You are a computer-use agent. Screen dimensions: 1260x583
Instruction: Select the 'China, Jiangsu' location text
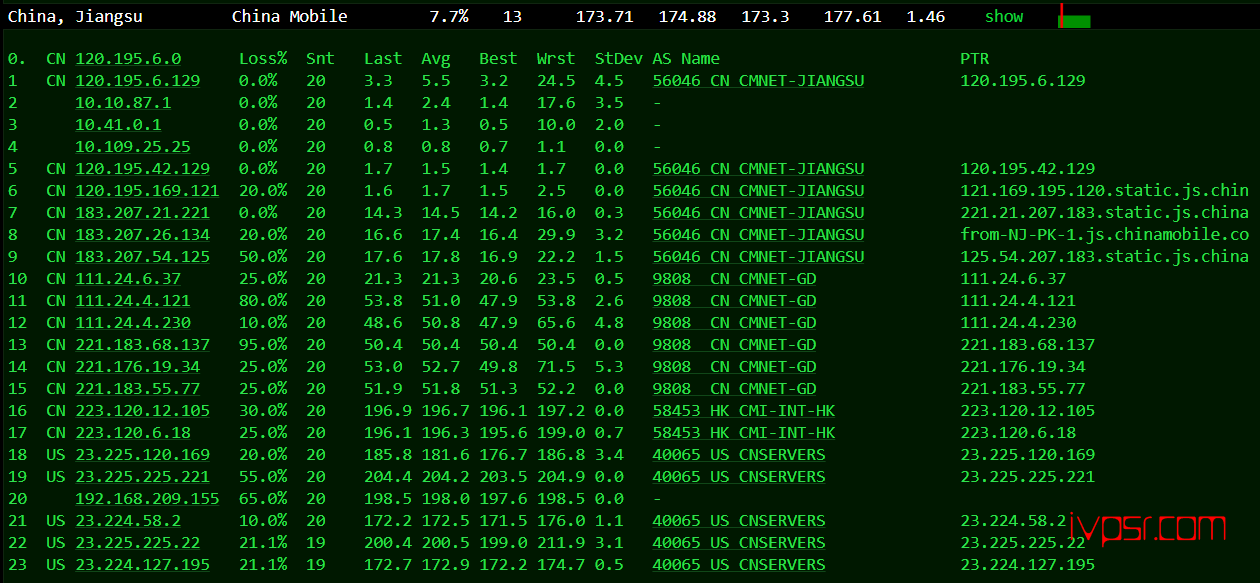(75, 16)
